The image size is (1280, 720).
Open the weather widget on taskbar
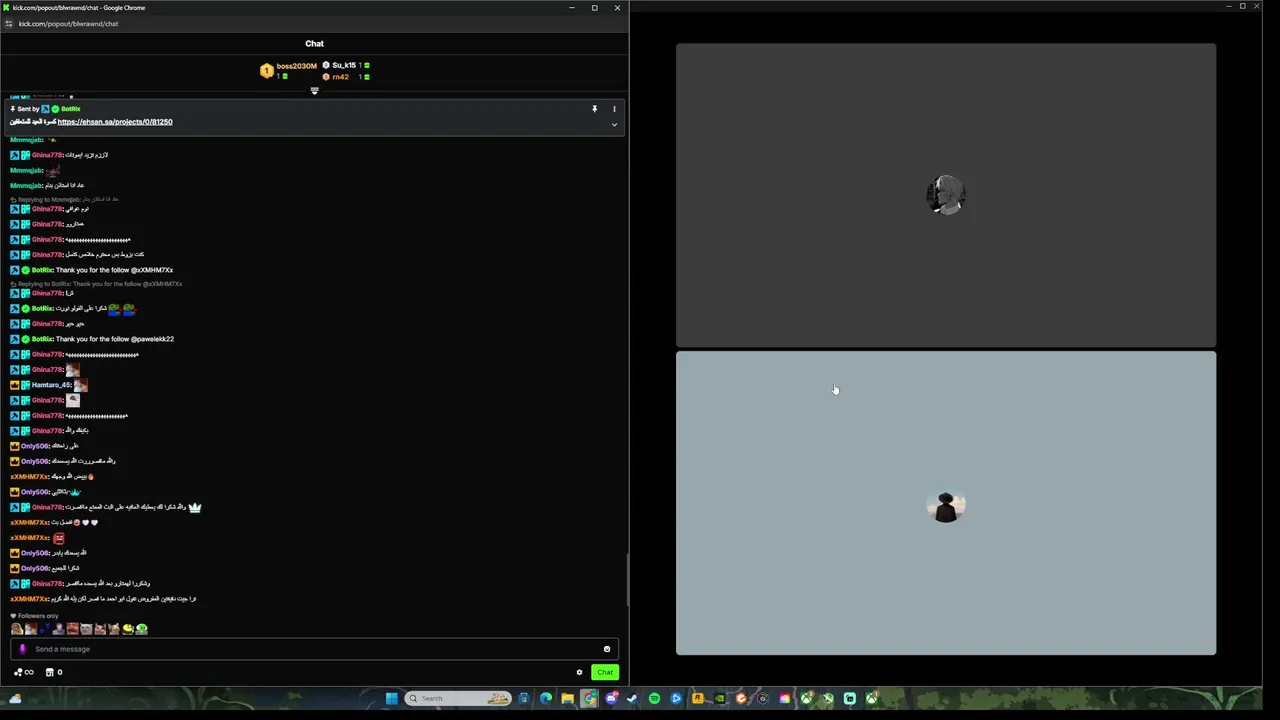tap(15, 698)
